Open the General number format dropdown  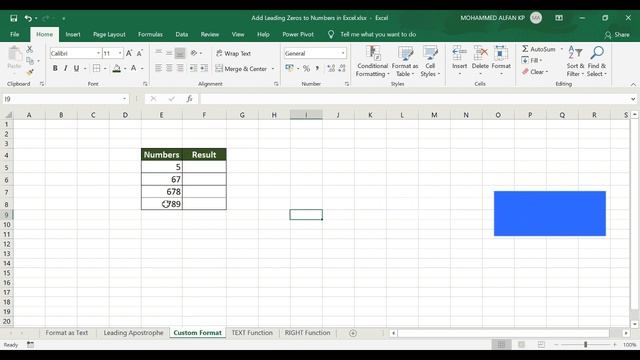(x=343, y=53)
